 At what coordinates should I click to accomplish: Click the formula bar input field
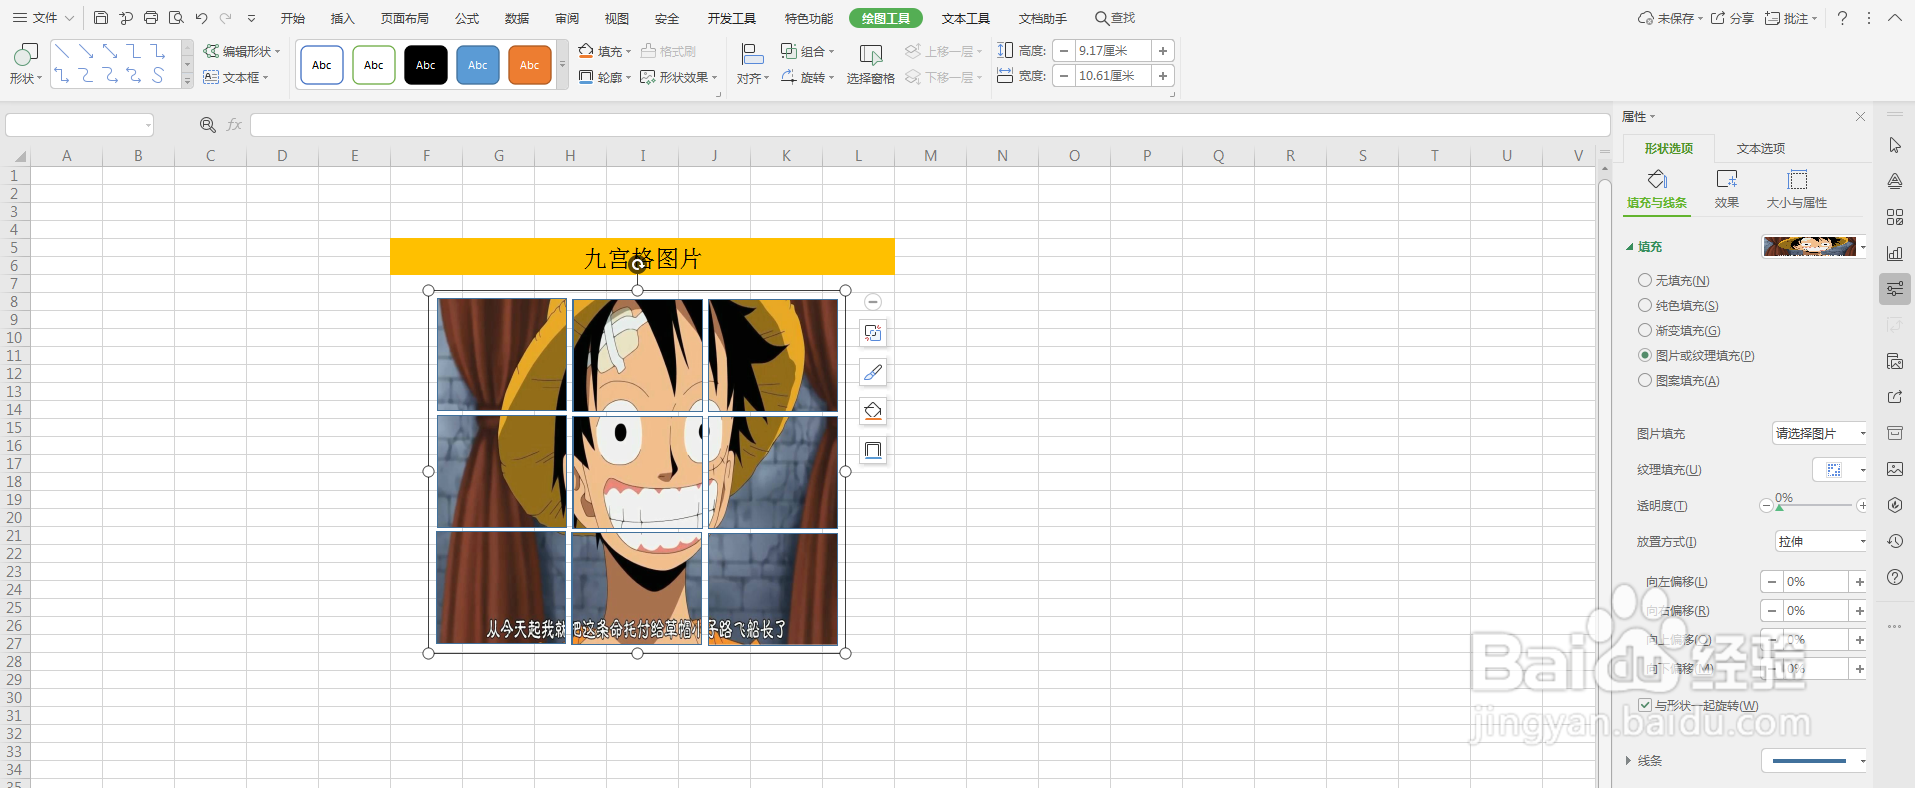(x=930, y=125)
